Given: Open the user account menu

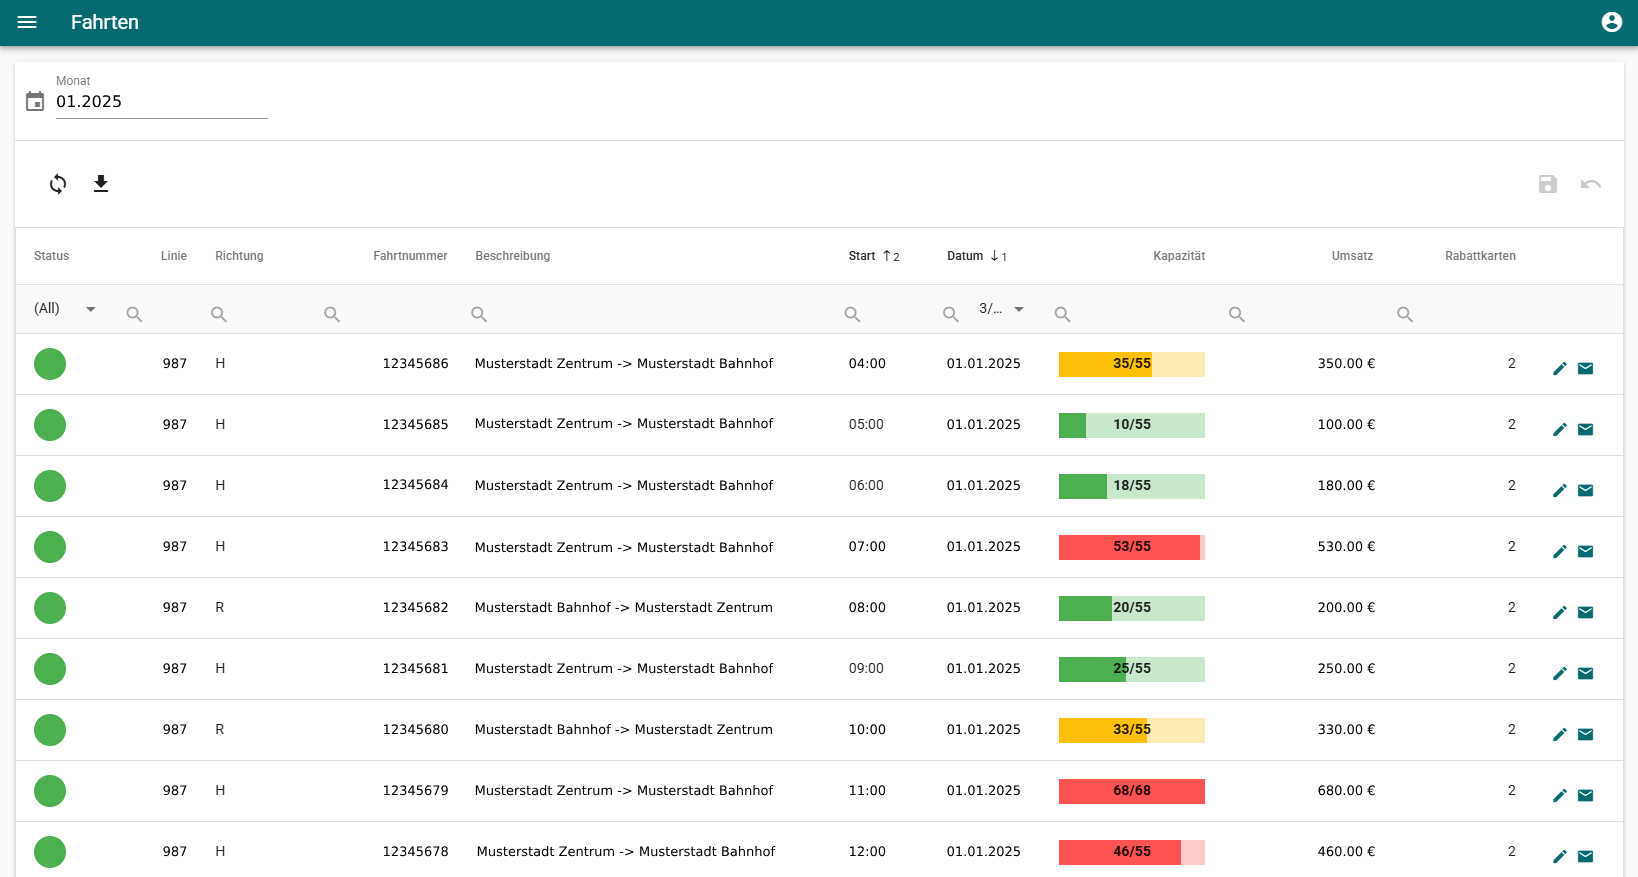Looking at the screenshot, I should (1611, 22).
